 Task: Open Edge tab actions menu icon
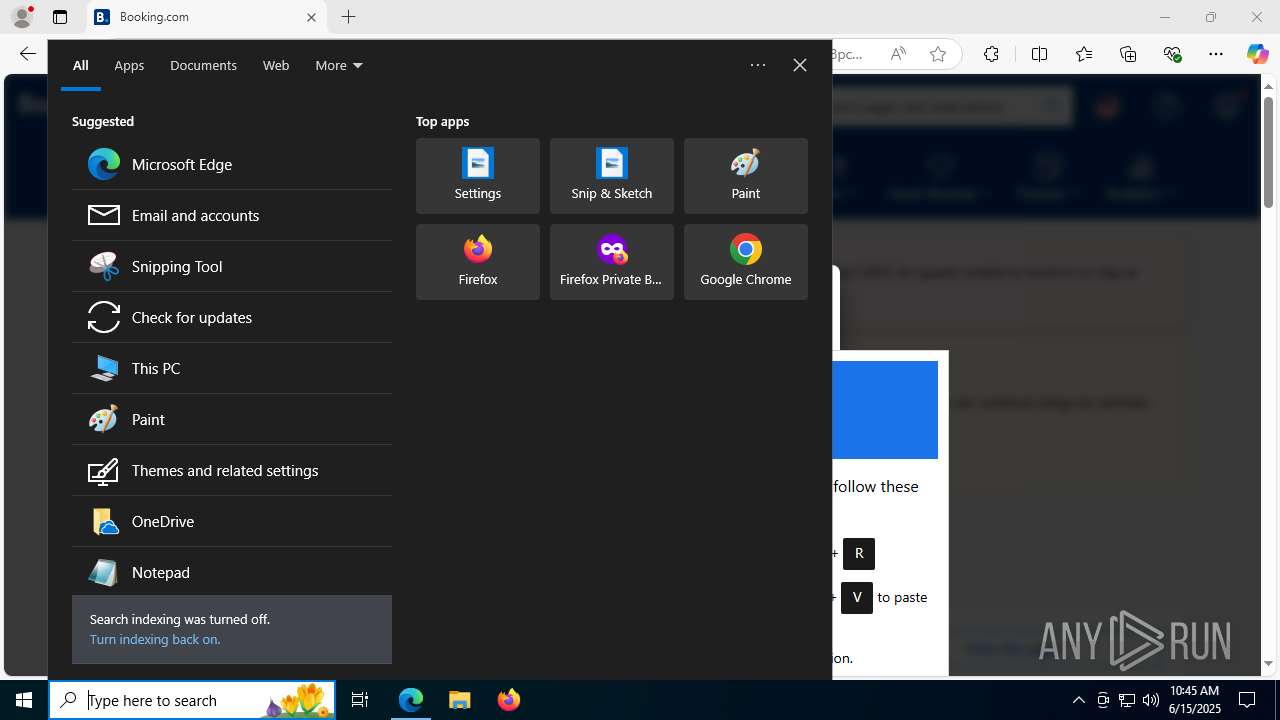60,17
